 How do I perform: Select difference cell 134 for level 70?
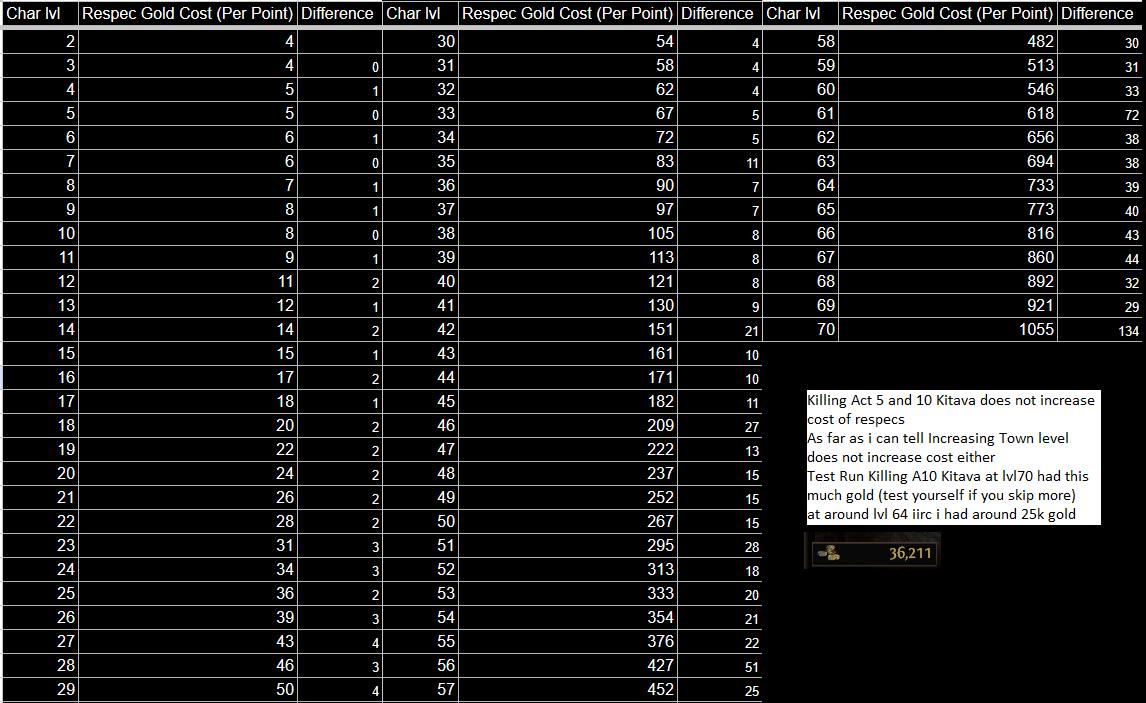[x=1101, y=330]
